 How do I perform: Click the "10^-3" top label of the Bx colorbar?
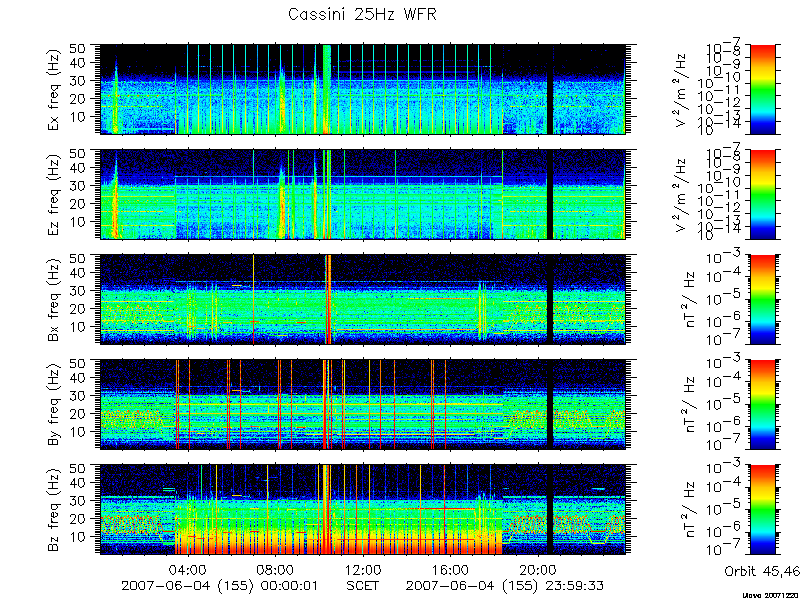(724, 258)
